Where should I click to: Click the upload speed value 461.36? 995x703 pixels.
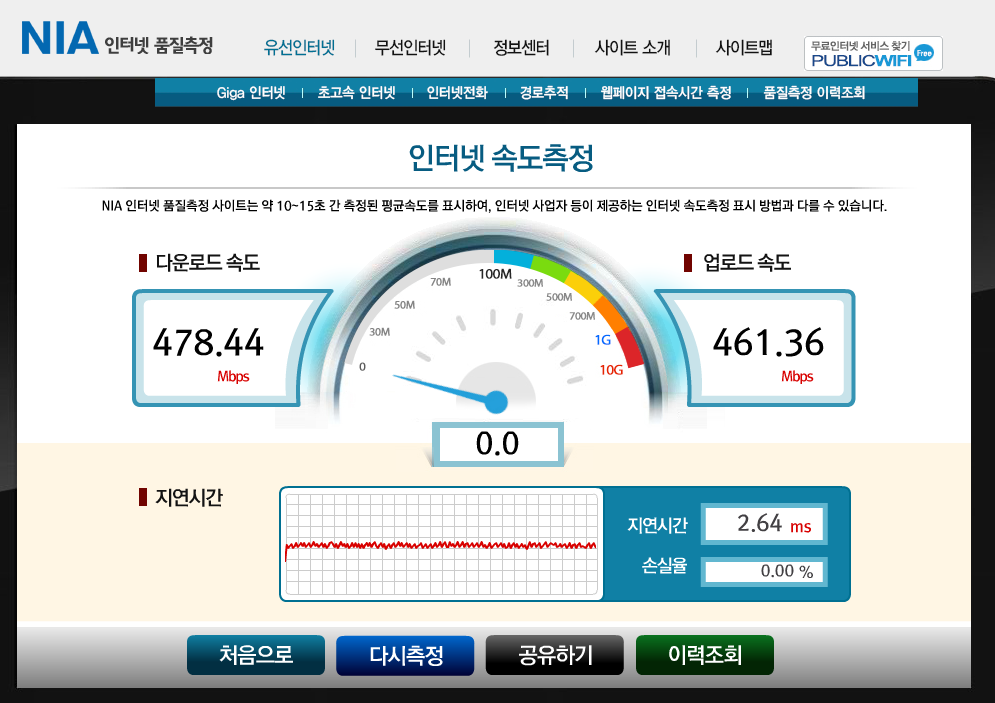pyautogui.click(x=768, y=343)
